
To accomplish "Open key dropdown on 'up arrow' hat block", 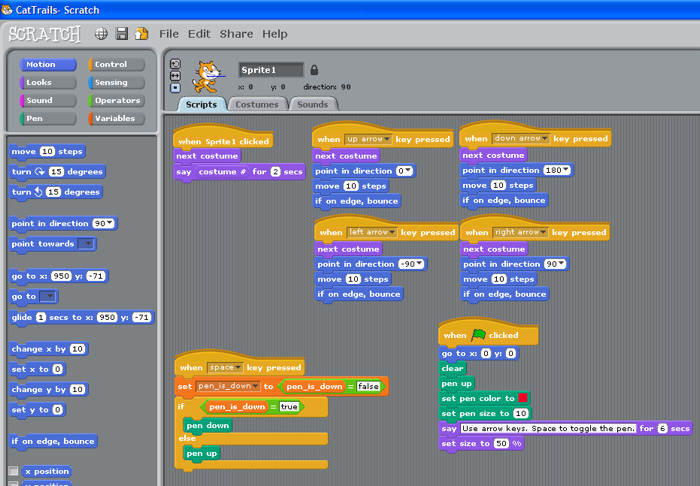I will point(387,139).
